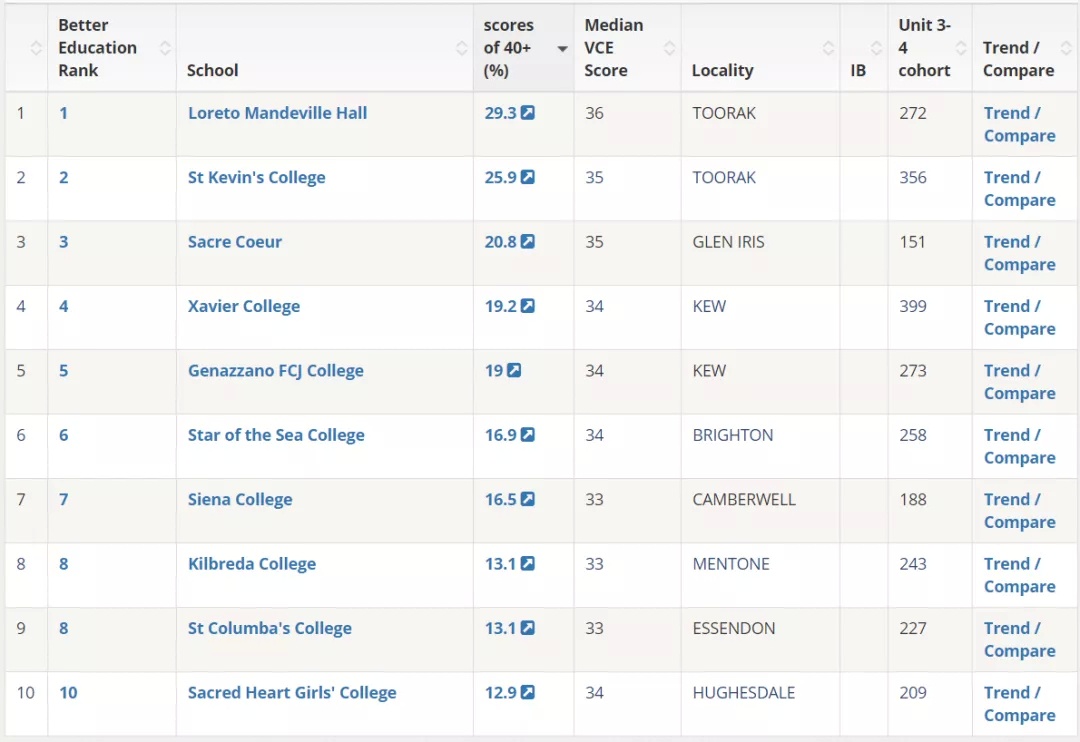
Task: Open external link icon in Kilbreda College row
Action: 528,564
